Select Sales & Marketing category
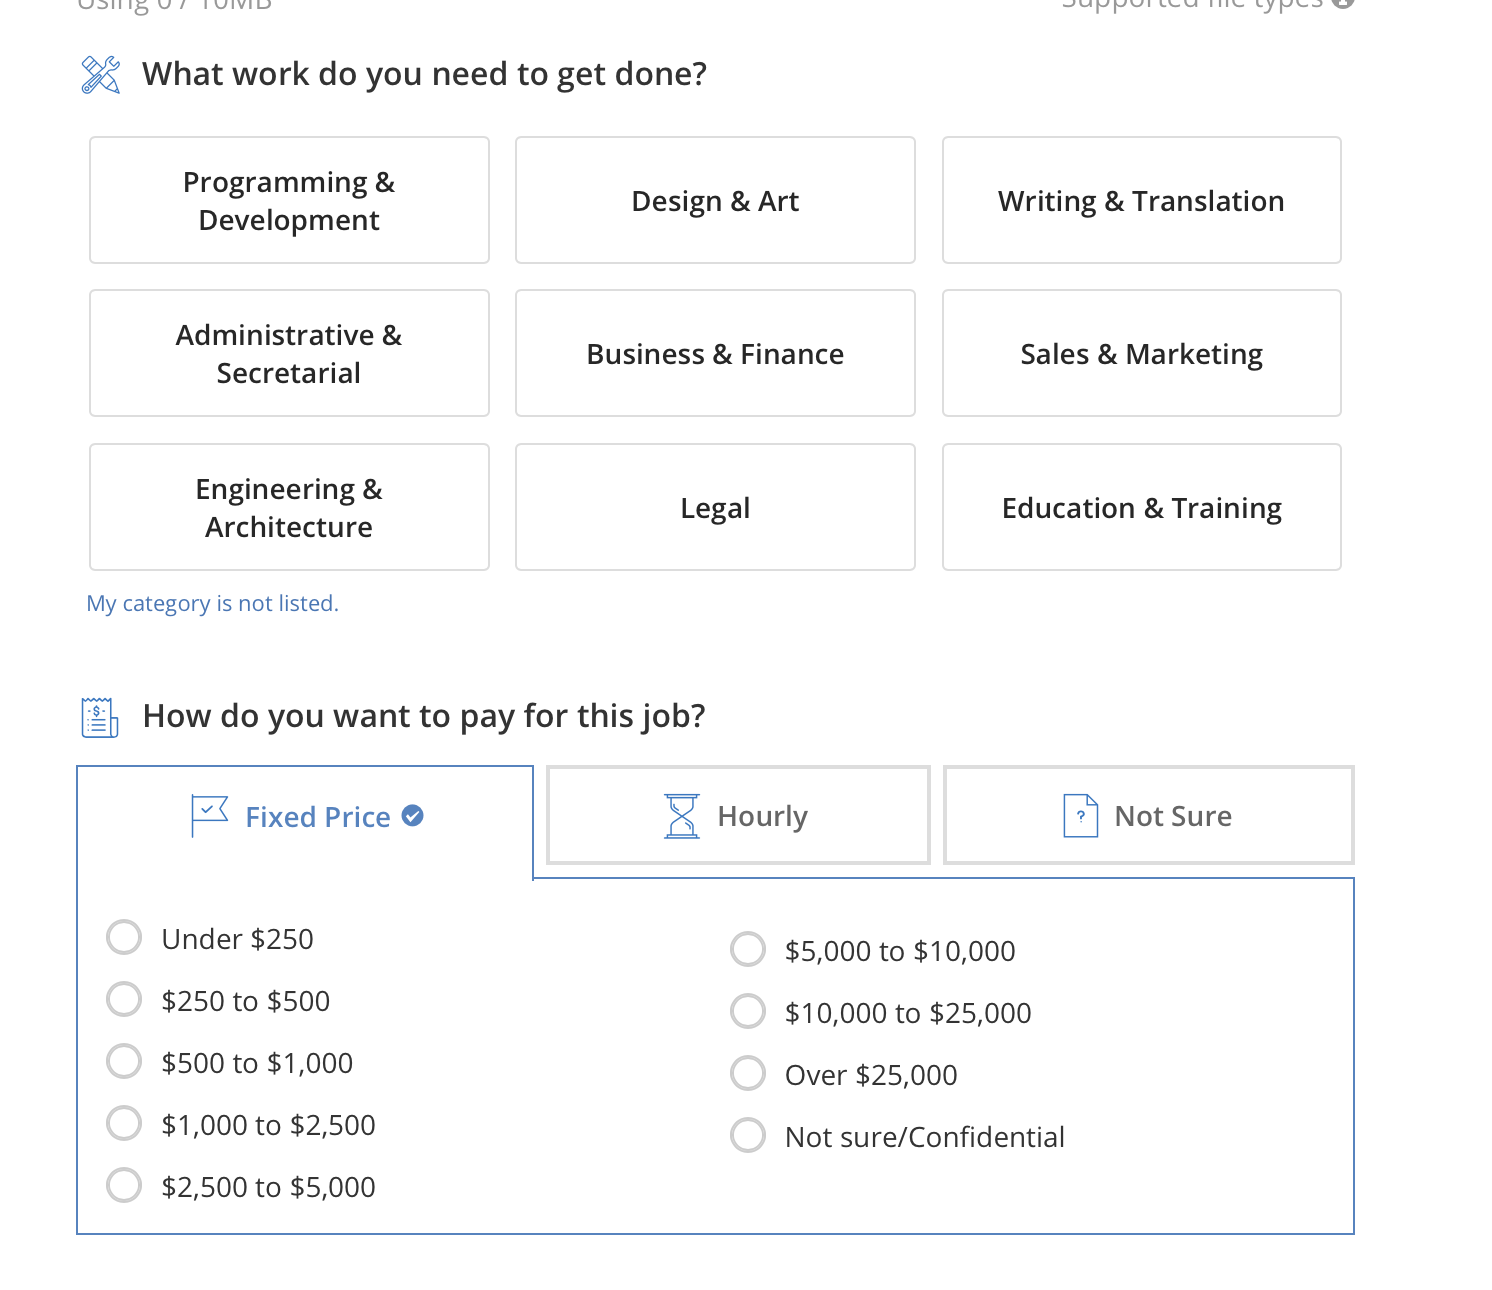This screenshot has height=1290, width=1492. click(1141, 354)
